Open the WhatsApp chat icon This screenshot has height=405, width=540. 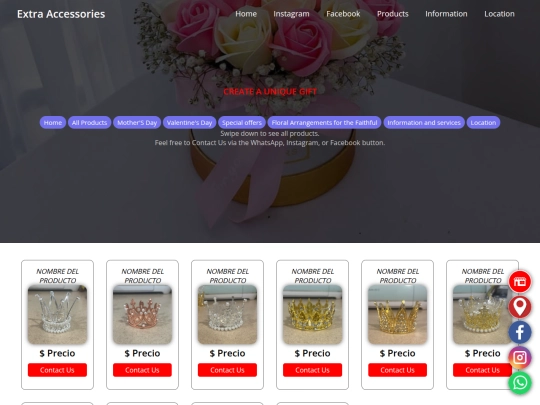(520, 383)
